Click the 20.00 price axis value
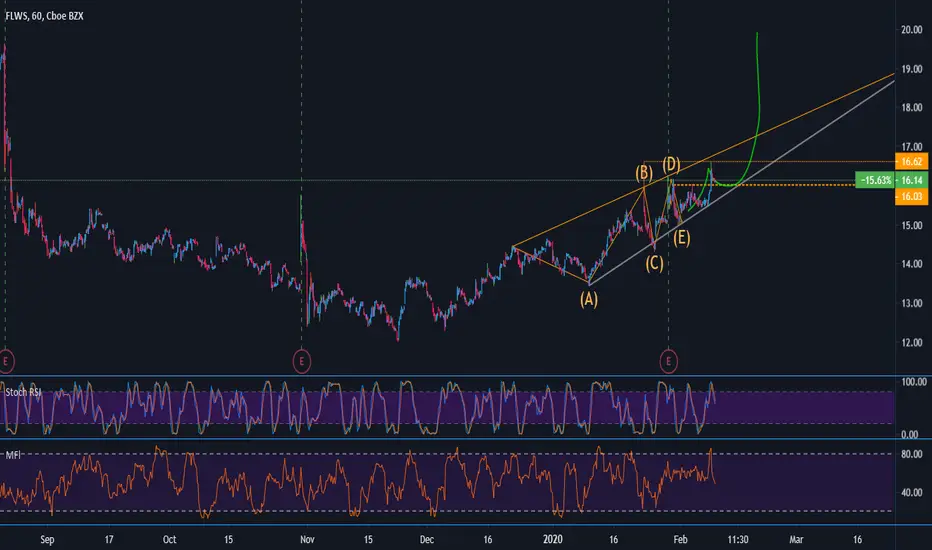The width and height of the screenshot is (932, 550). tap(911, 30)
